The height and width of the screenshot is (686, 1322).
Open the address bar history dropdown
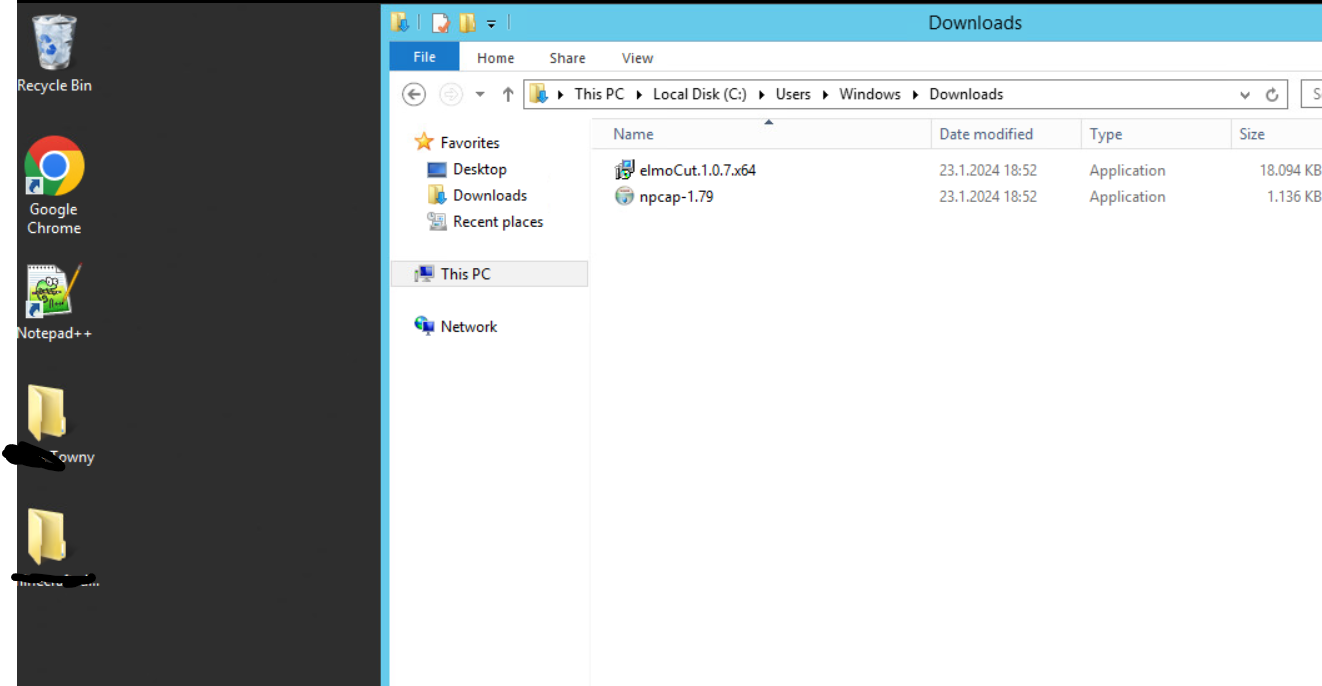[1245, 95]
